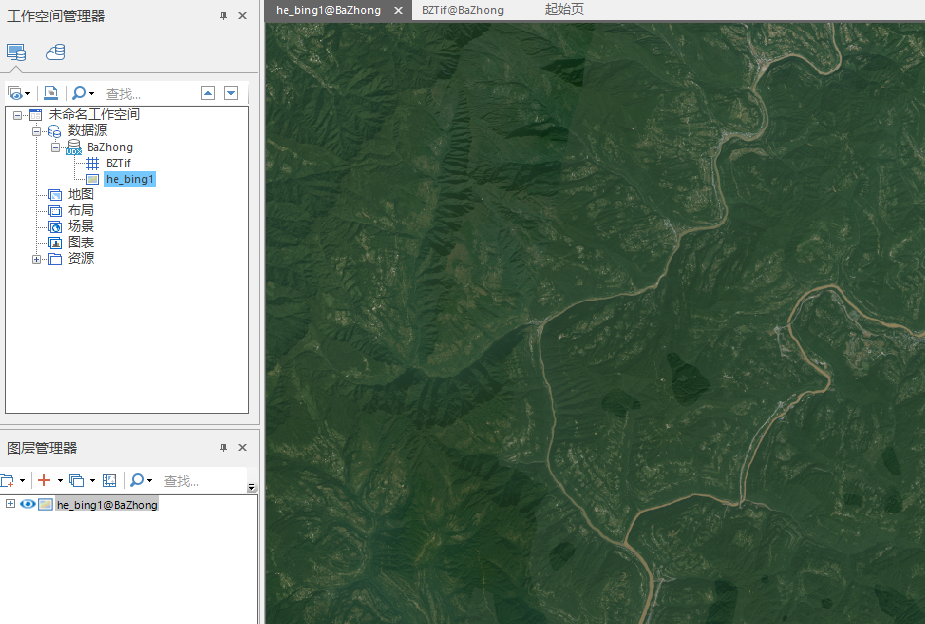
Task: Switch to the 起始页 tab
Action: click(564, 9)
